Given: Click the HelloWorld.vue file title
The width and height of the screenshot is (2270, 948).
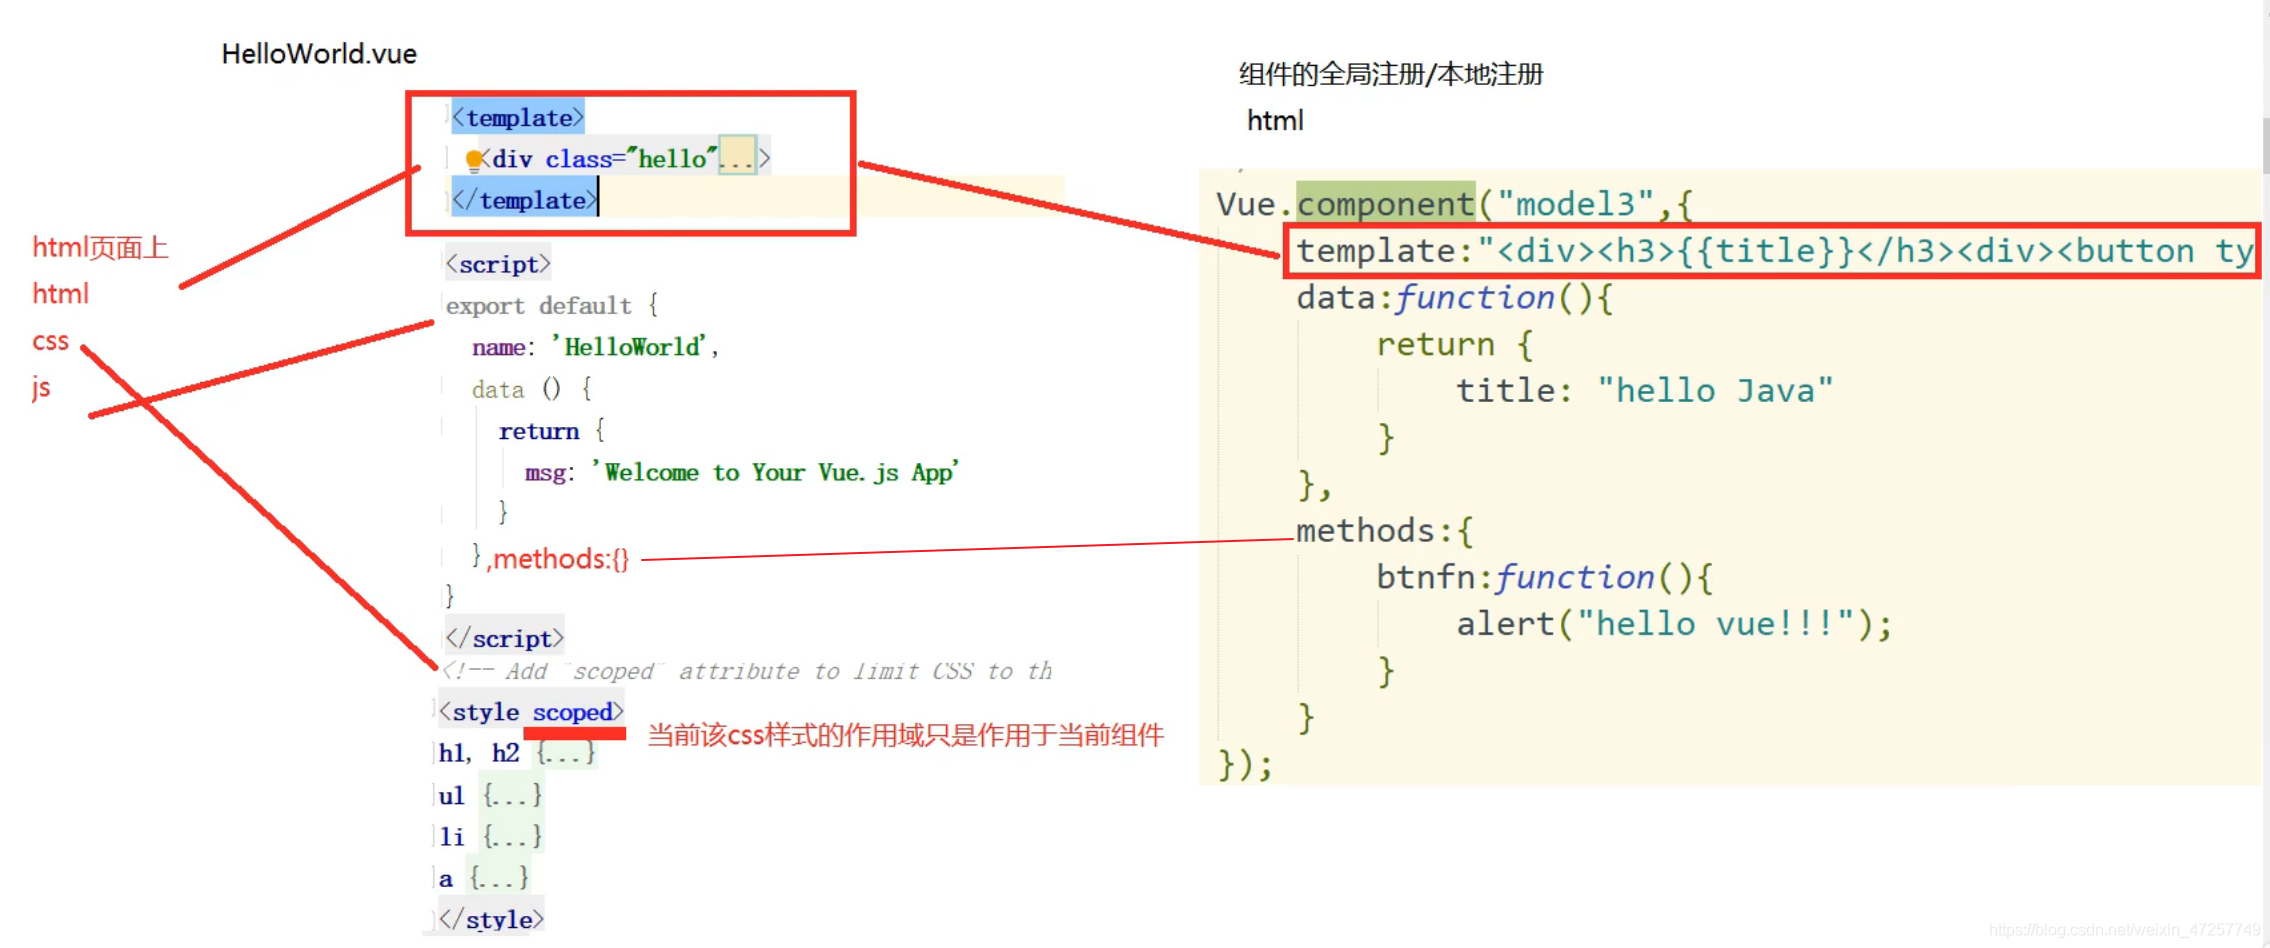Looking at the screenshot, I should (x=319, y=54).
